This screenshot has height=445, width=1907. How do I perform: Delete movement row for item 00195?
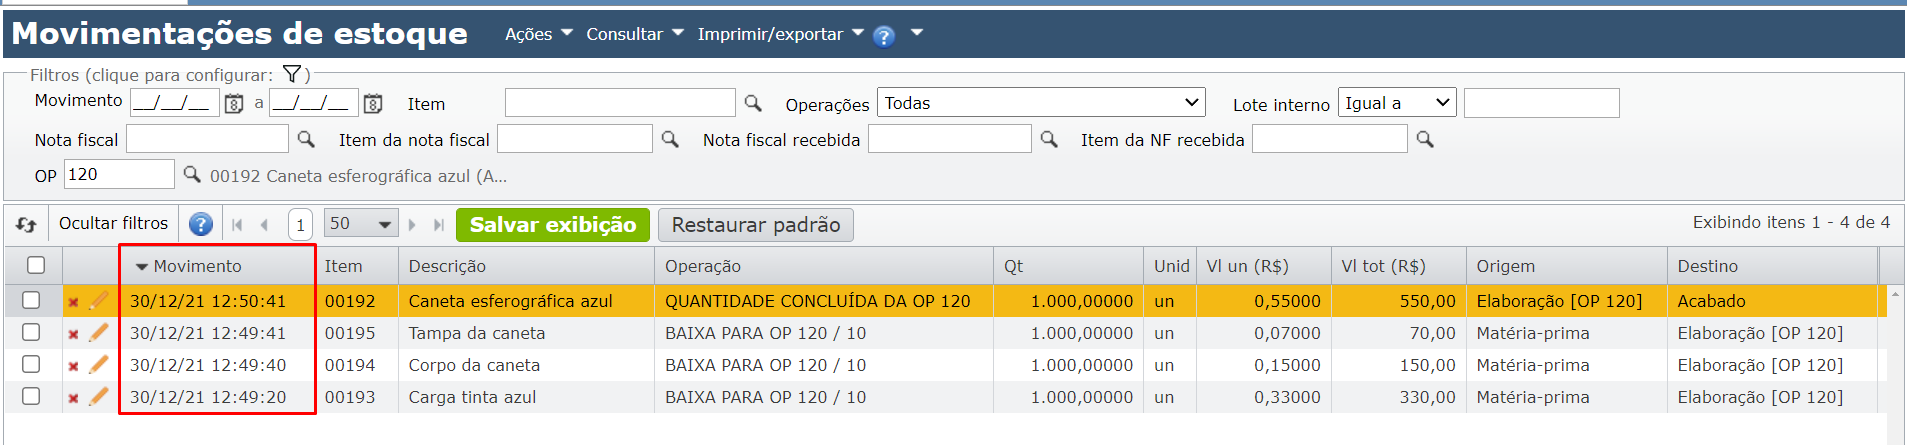point(73,334)
